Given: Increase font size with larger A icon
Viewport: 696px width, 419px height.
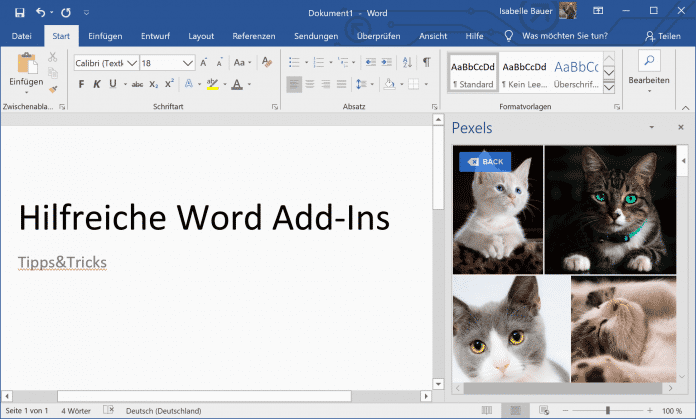Looking at the screenshot, I should pyautogui.click(x=204, y=62).
